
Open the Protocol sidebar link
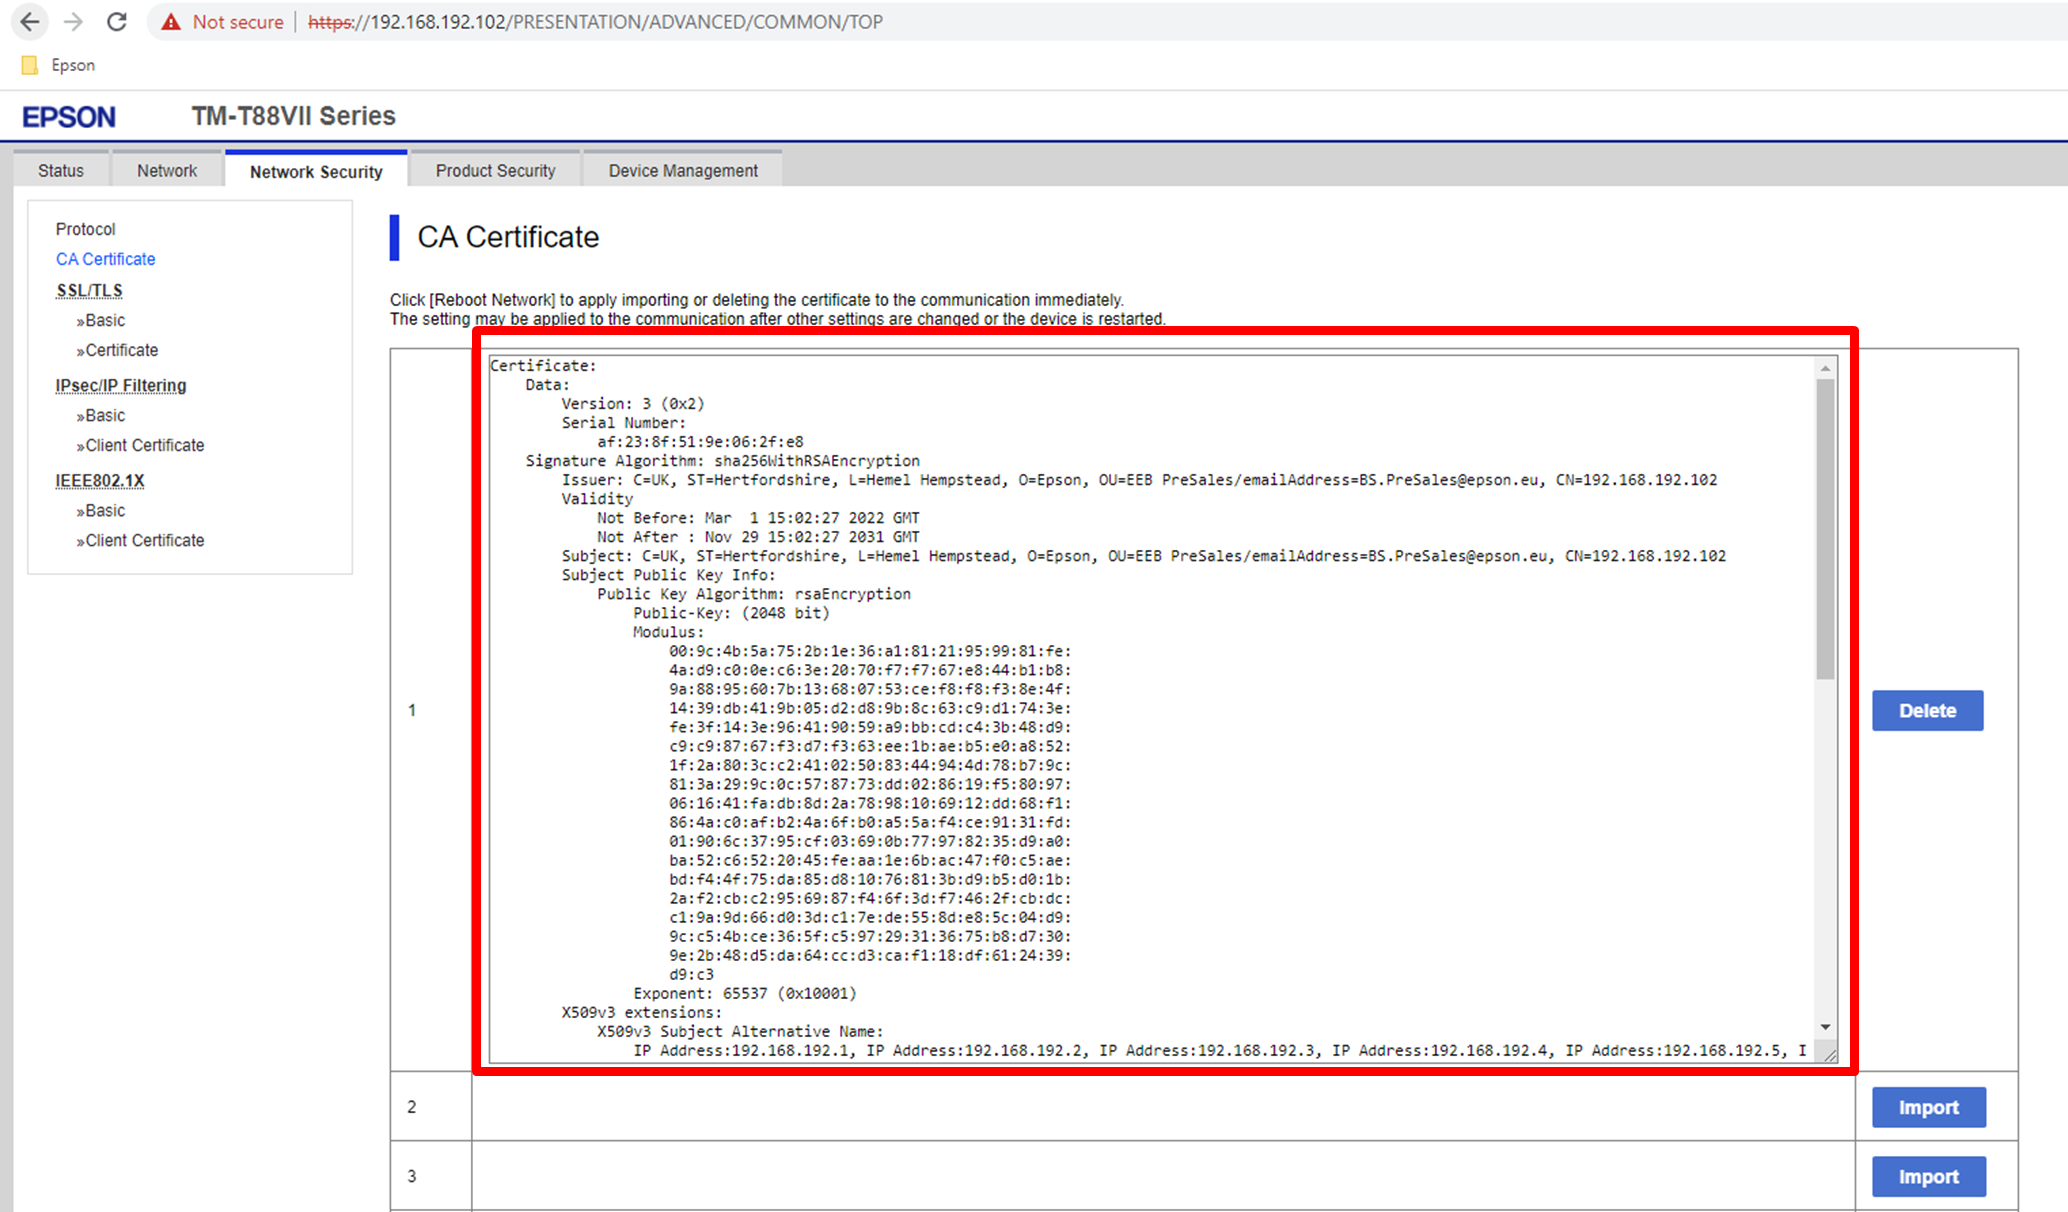(x=85, y=229)
